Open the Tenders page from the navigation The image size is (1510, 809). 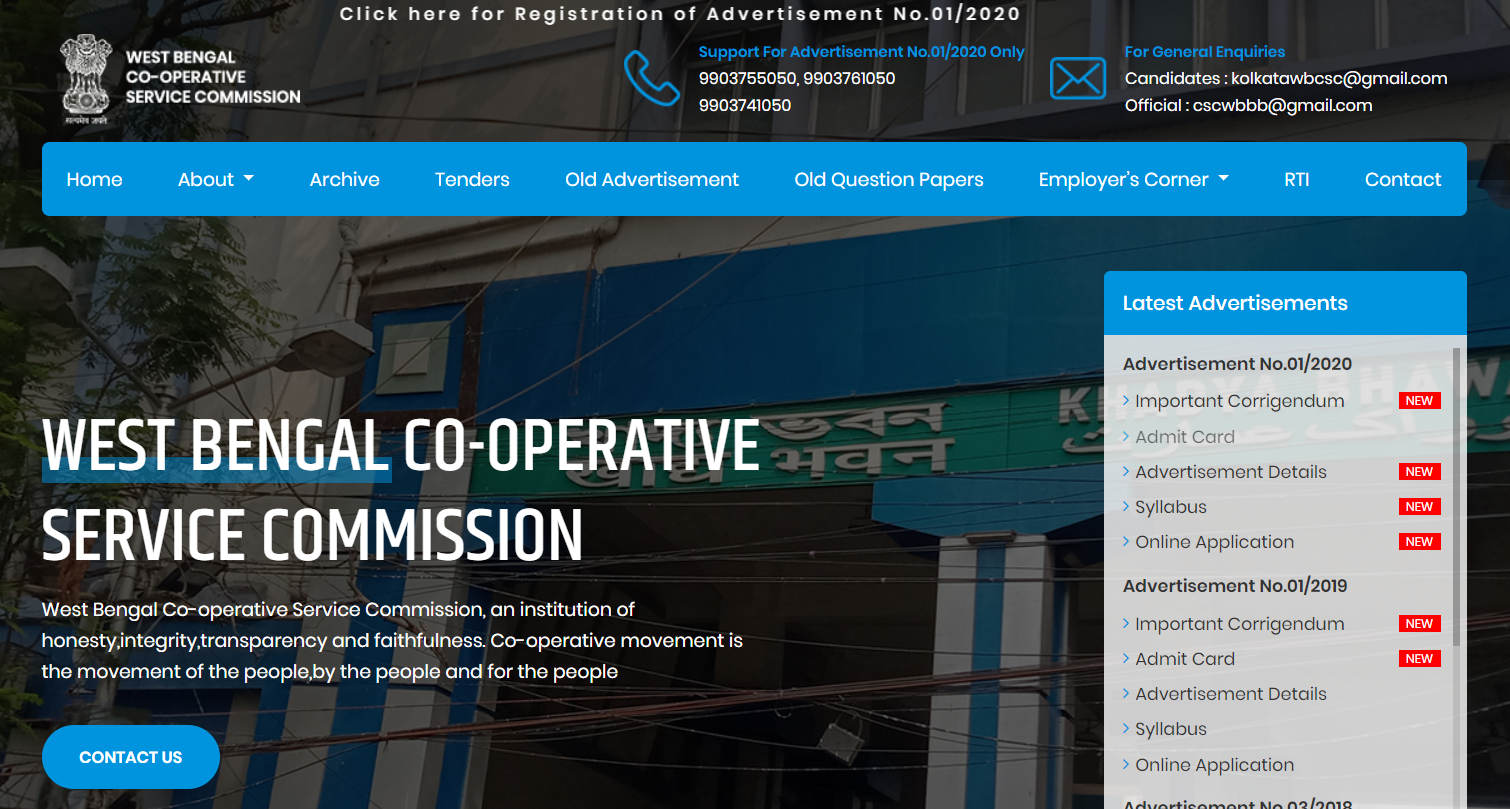click(472, 179)
